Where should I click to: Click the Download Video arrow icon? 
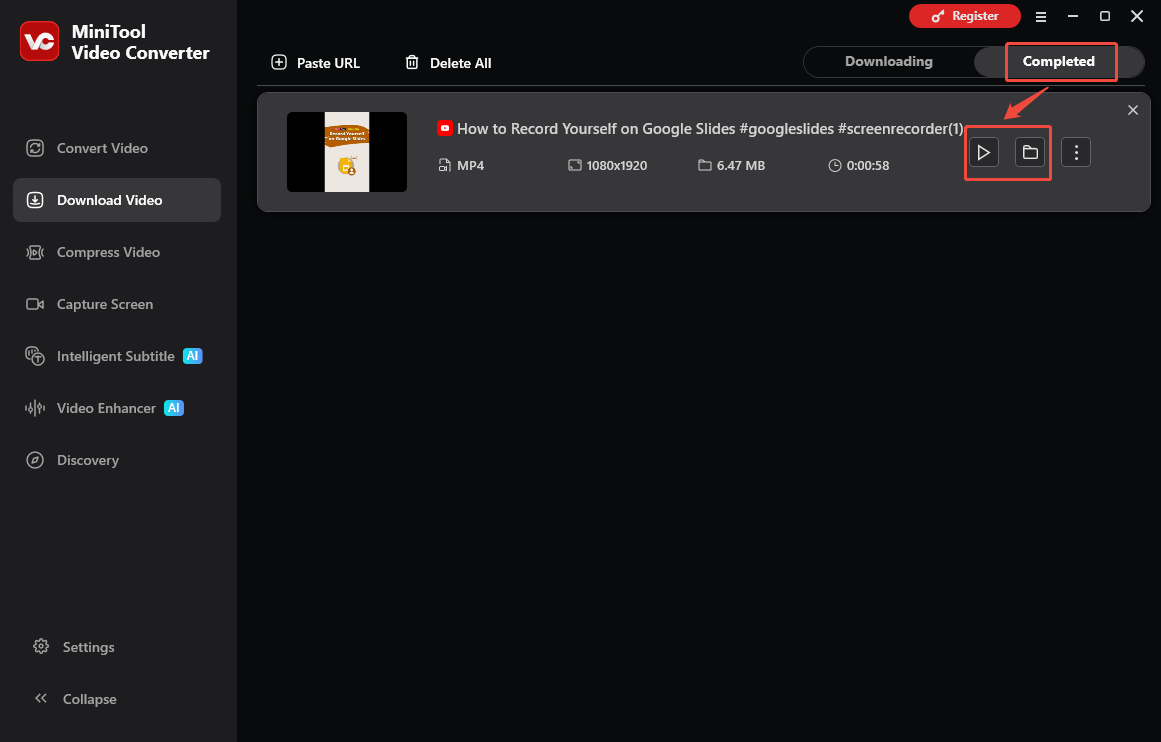pos(35,200)
